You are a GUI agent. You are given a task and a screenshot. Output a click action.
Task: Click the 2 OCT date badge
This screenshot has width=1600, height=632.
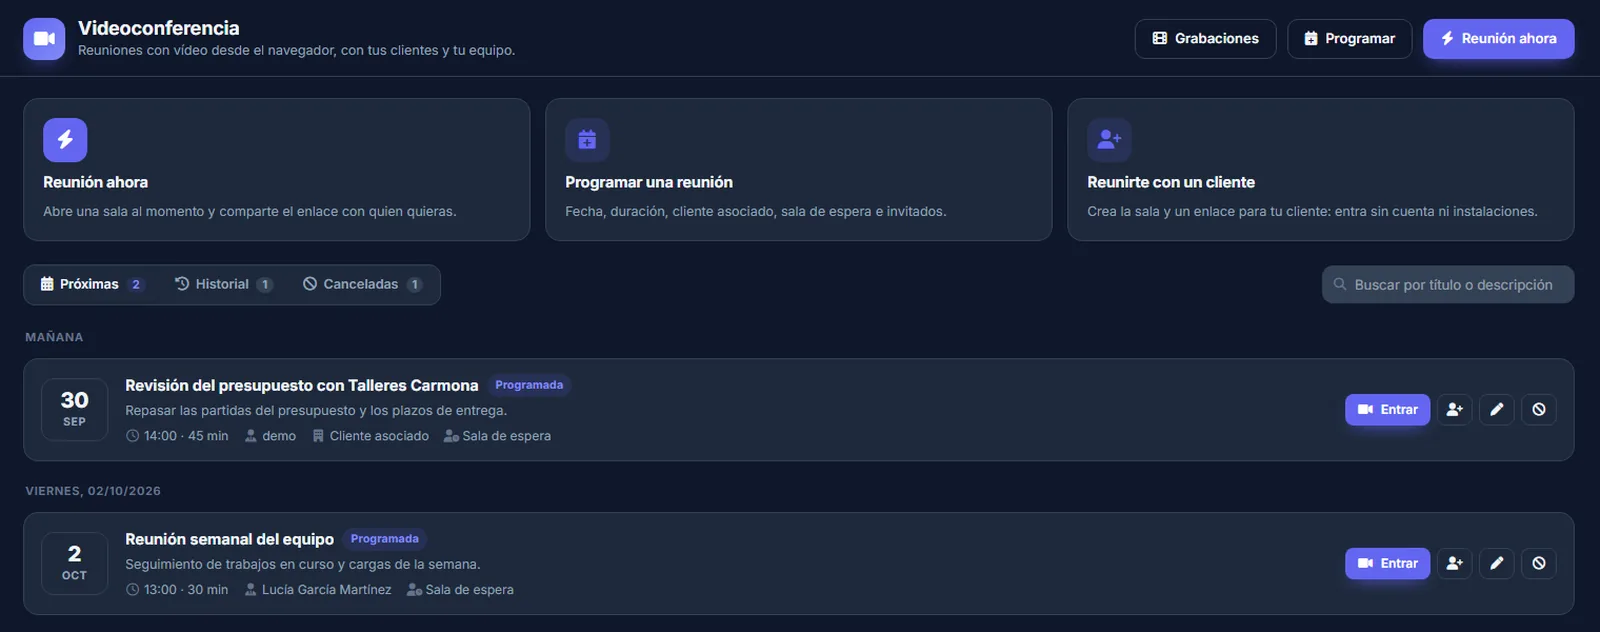(74, 563)
